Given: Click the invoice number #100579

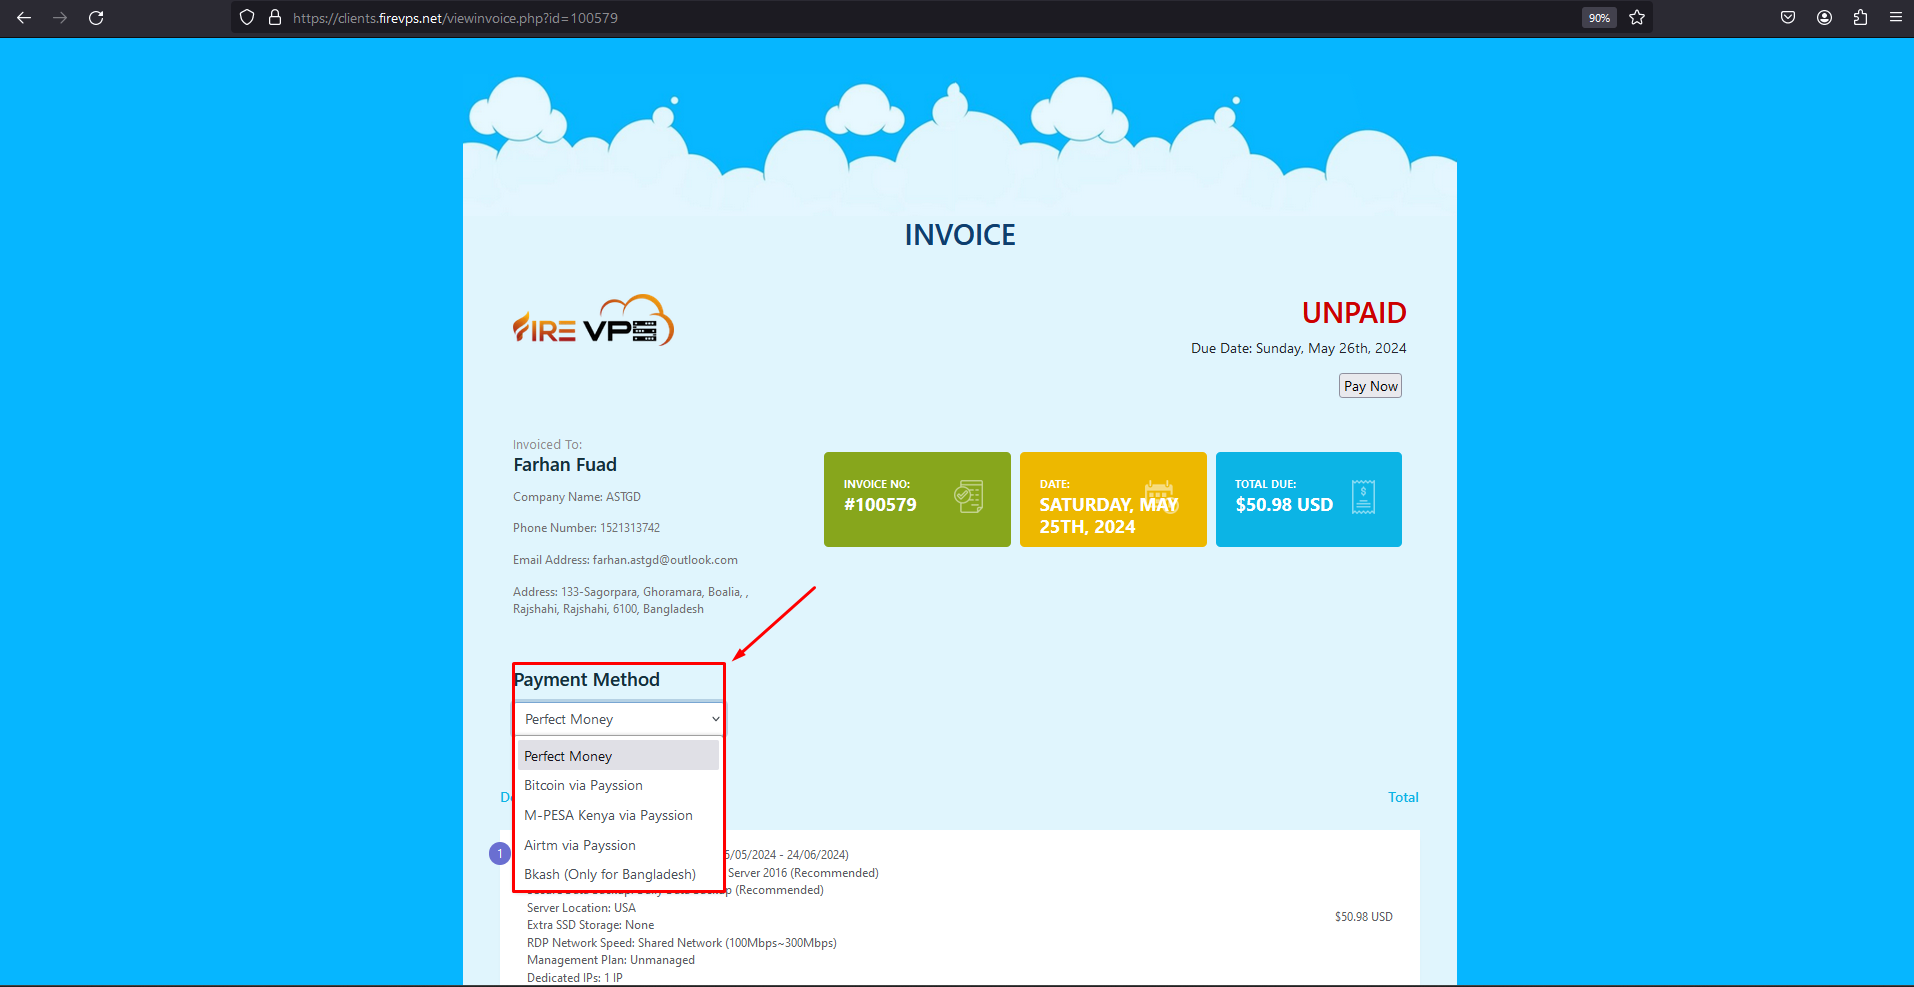Looking at the screenshot, I should point(880,505).
